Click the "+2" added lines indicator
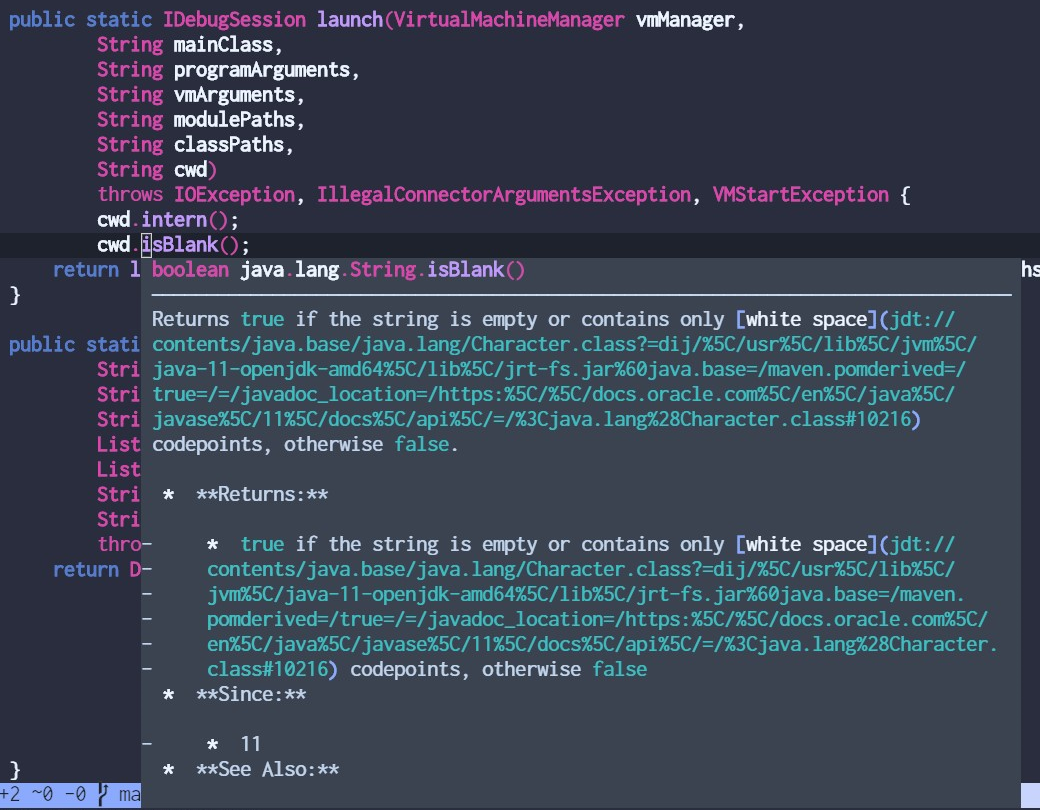The width and height of the screenshot is (1040, 810). [x=12, y=798]
